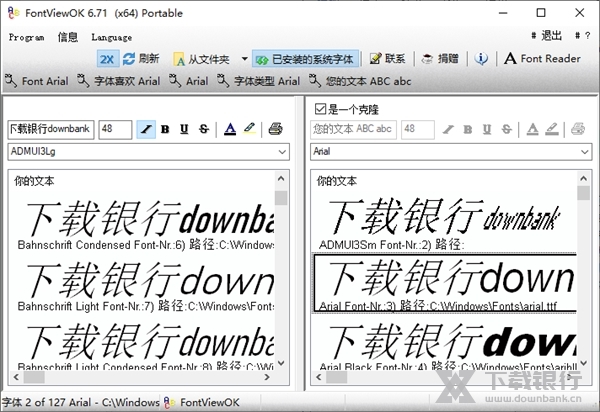600x412 pixels.
Task: Click the right panel strikethrough icon
Action: (507, 129)
